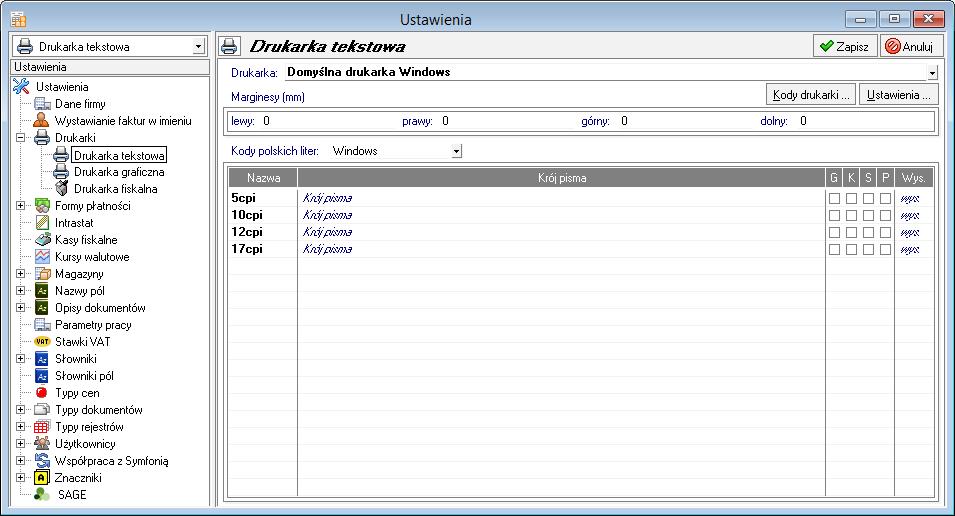Expand the Użytkownicy tree node
The width and height of the screenshot is (955, 516).
coord(20,444)
